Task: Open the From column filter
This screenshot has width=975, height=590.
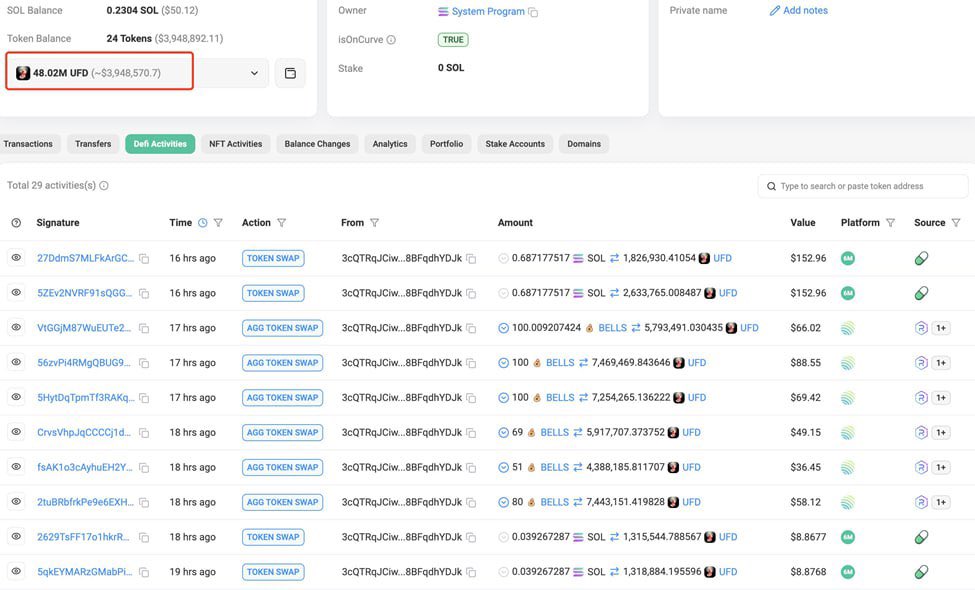Action: (374, 223)
